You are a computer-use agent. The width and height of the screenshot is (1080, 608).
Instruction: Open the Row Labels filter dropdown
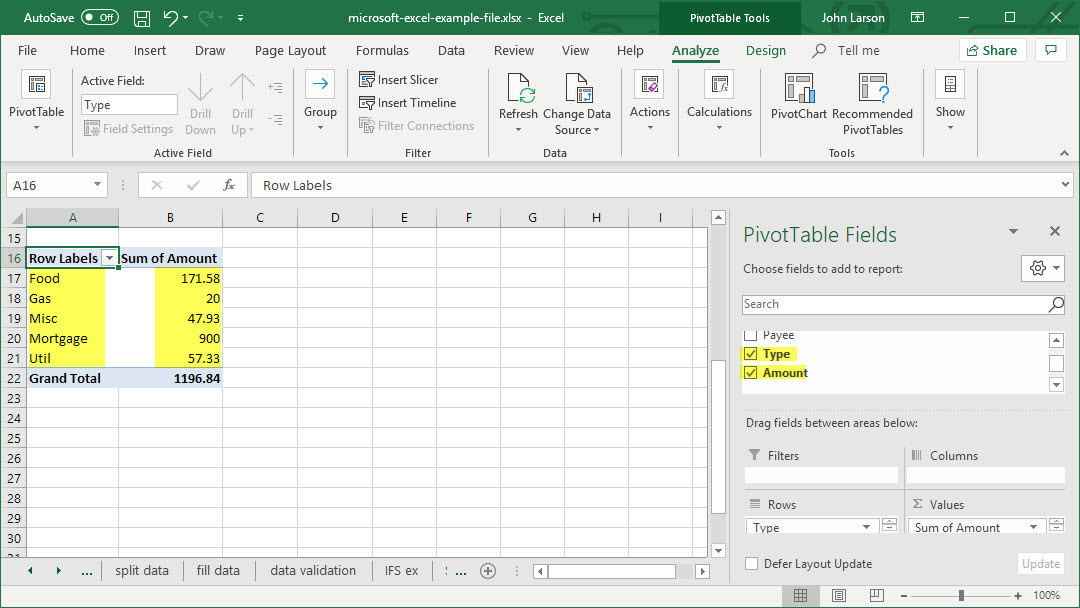coord(109,258)
